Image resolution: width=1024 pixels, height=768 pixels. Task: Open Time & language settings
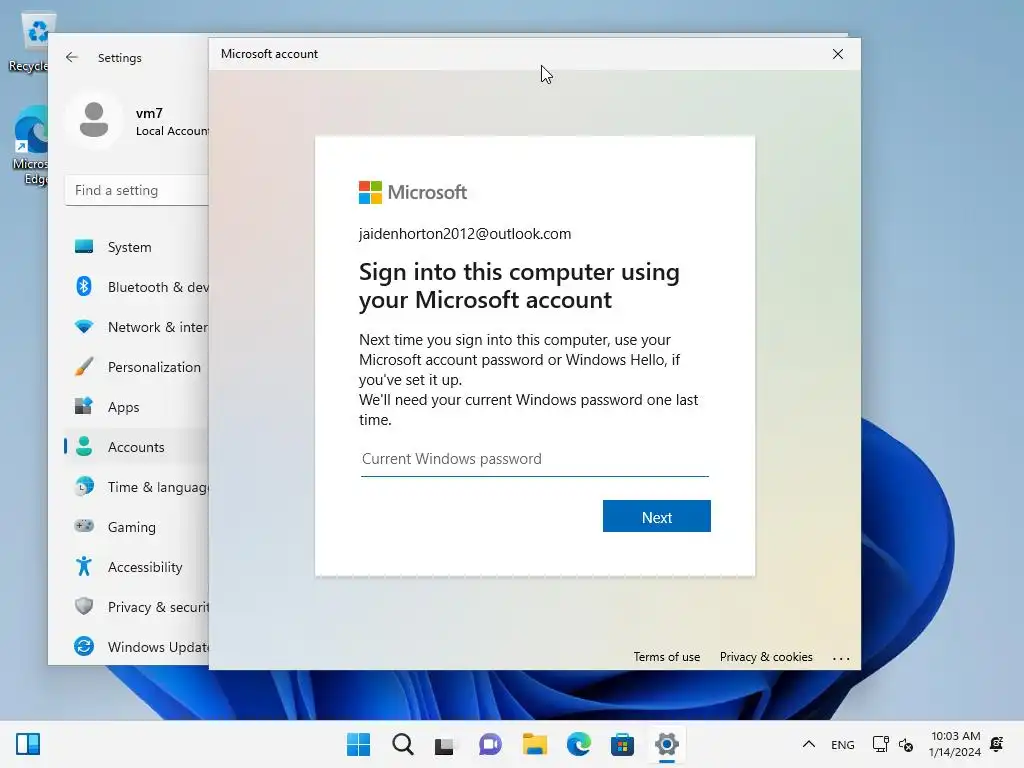click(x=136, y=487)
